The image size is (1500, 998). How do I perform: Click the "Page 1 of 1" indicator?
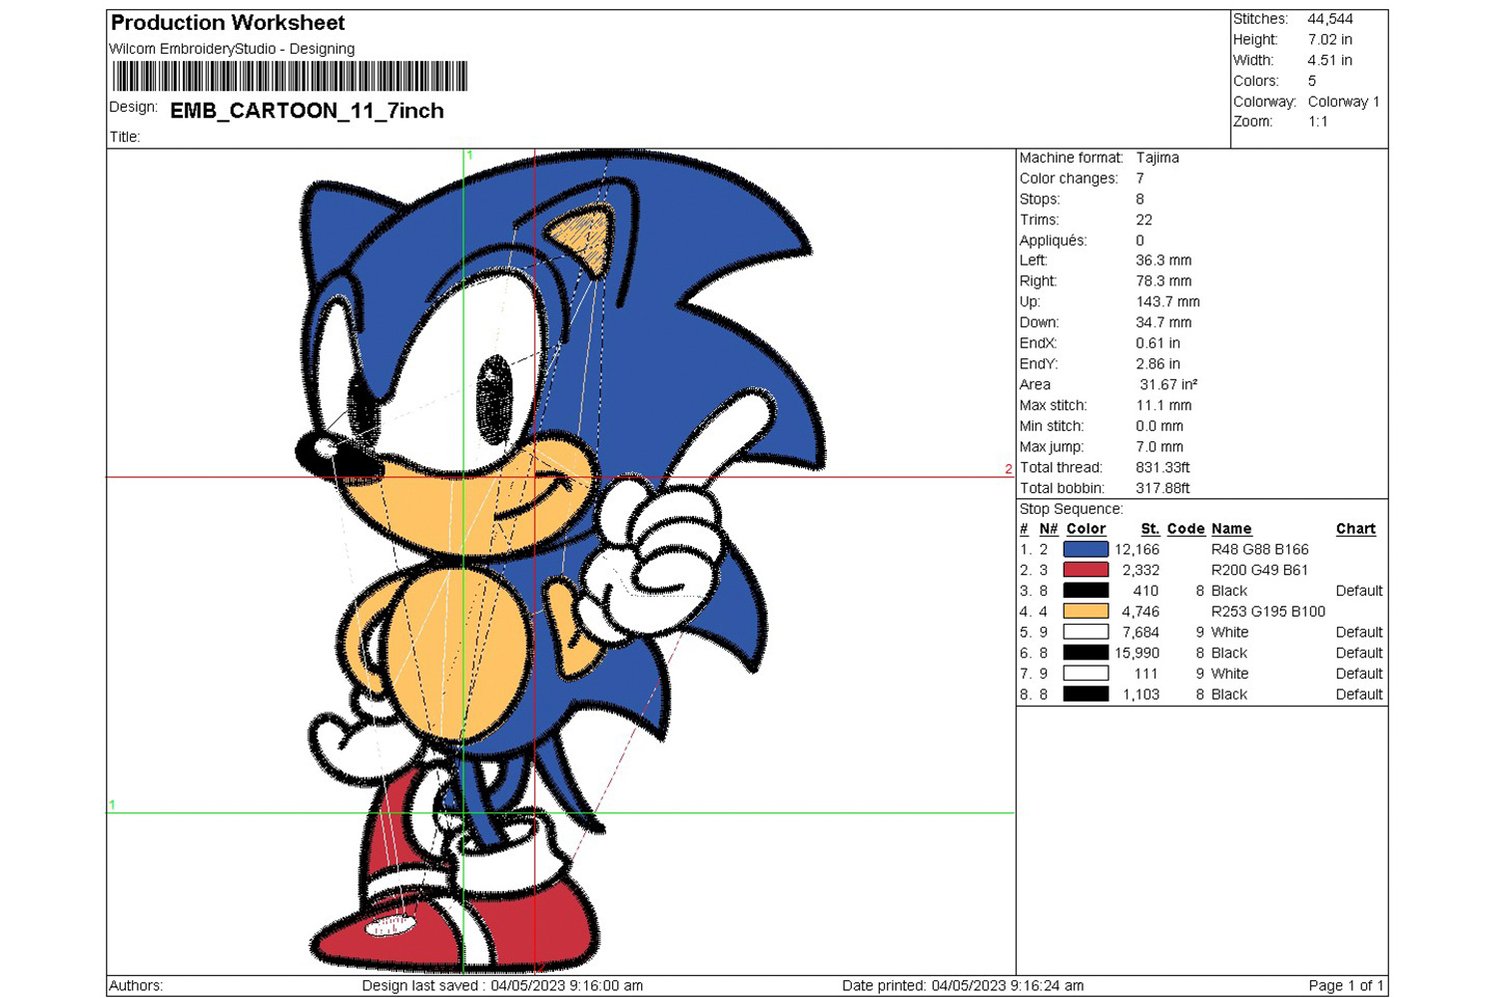(x=1346, y=986)
